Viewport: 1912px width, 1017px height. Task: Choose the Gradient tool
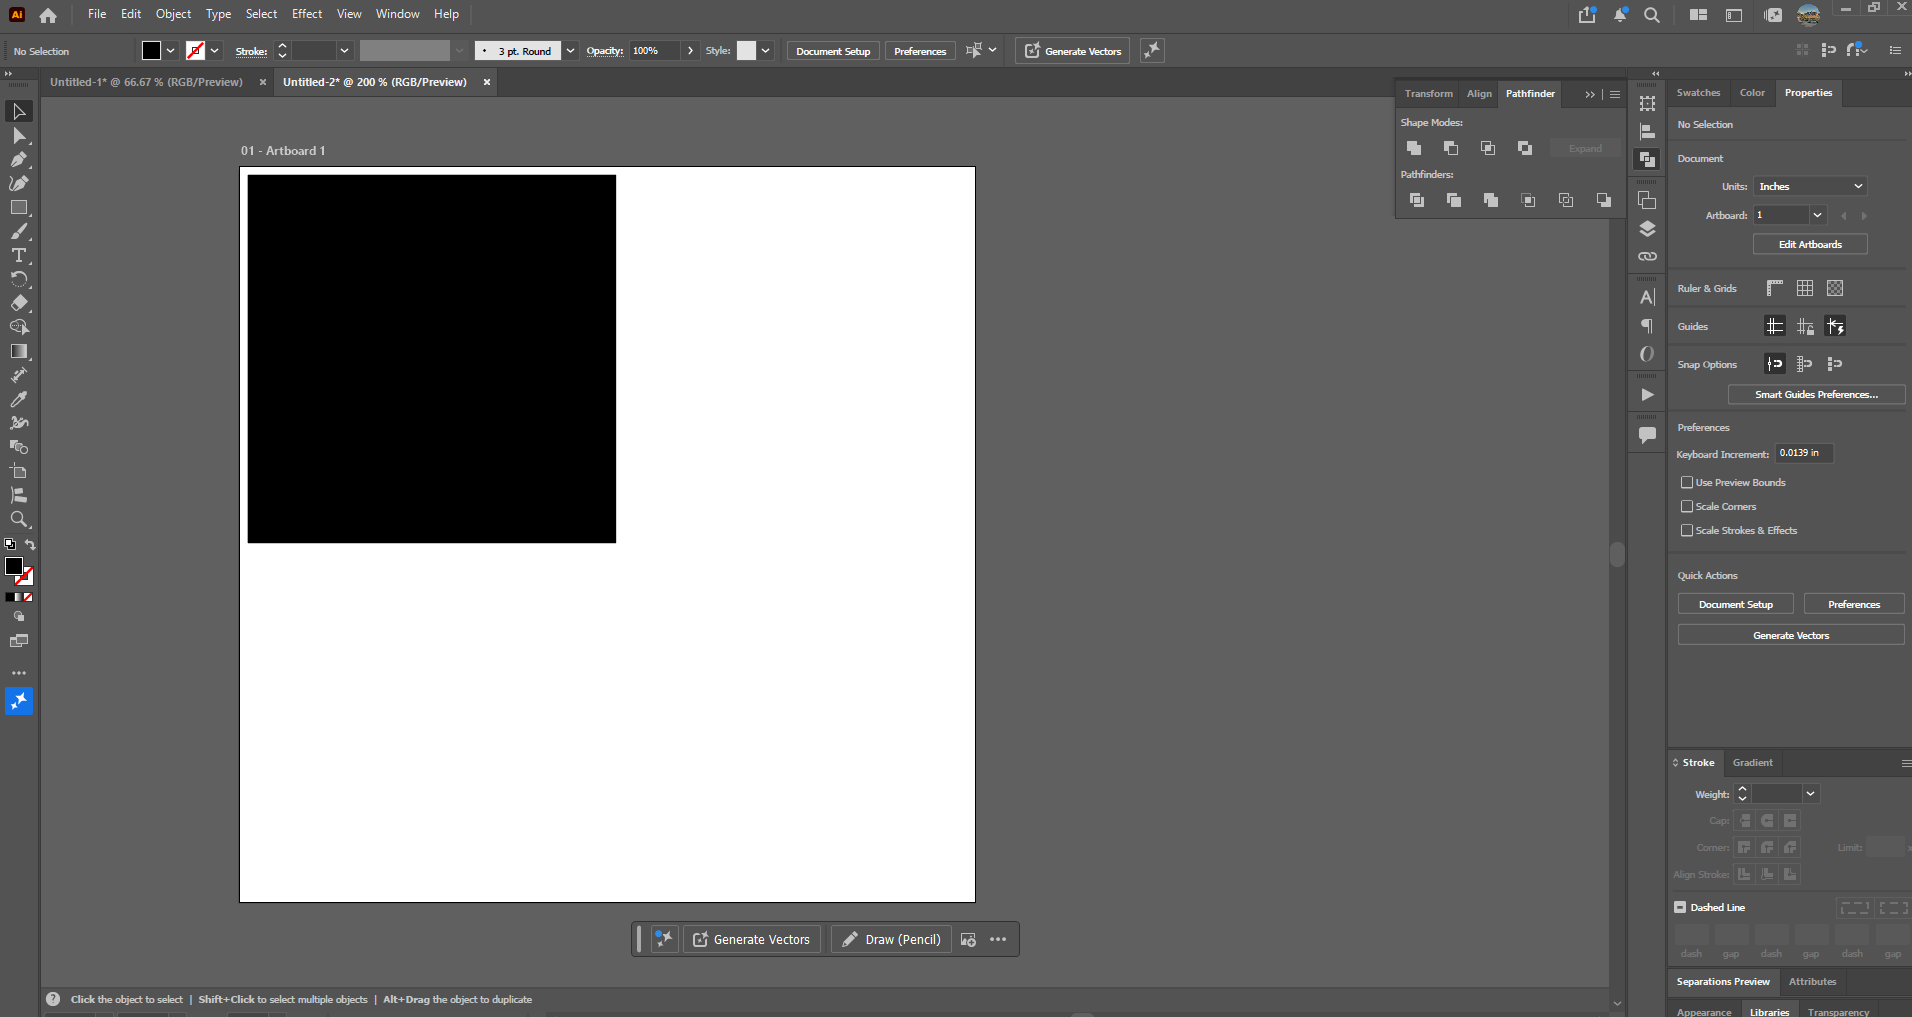coord(19,351)
